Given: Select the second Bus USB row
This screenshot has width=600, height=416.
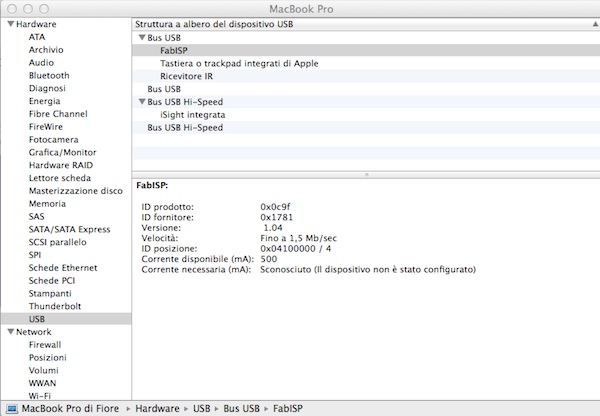Looking at the screenshot, I should (366, 89).
